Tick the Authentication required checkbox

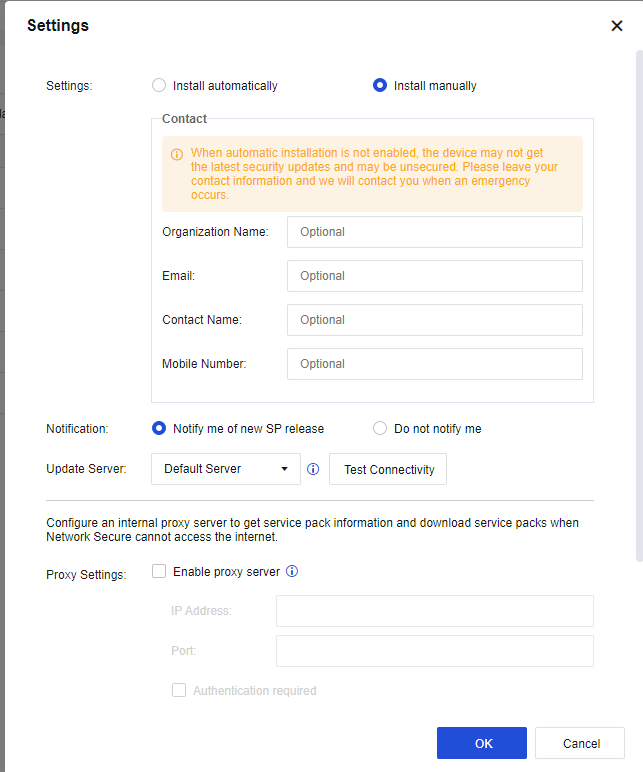179,690
